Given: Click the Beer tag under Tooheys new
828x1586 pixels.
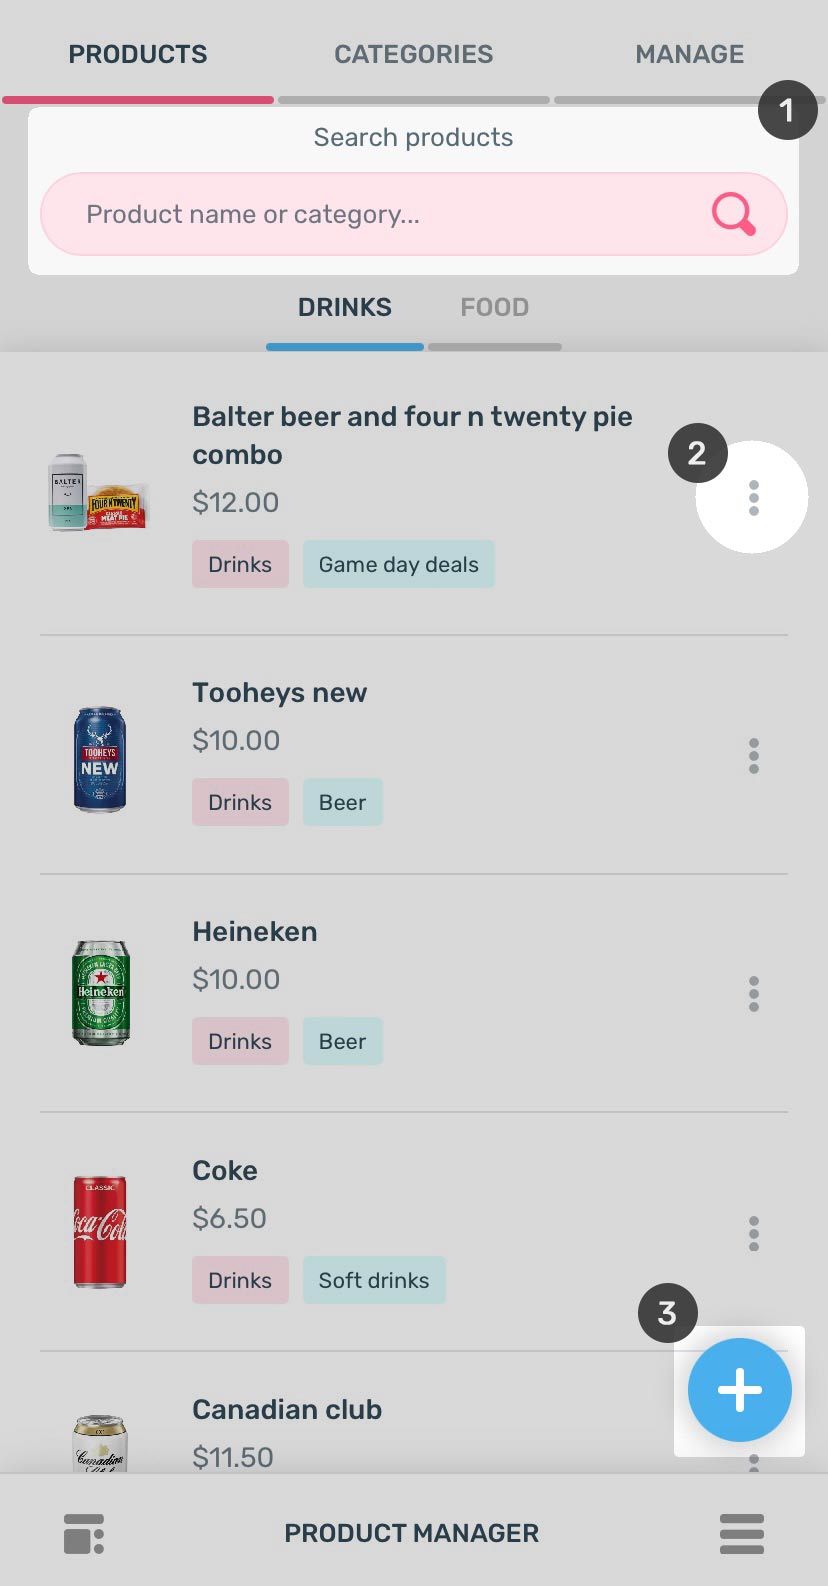Looking at the screenshot, I should 342,803.
